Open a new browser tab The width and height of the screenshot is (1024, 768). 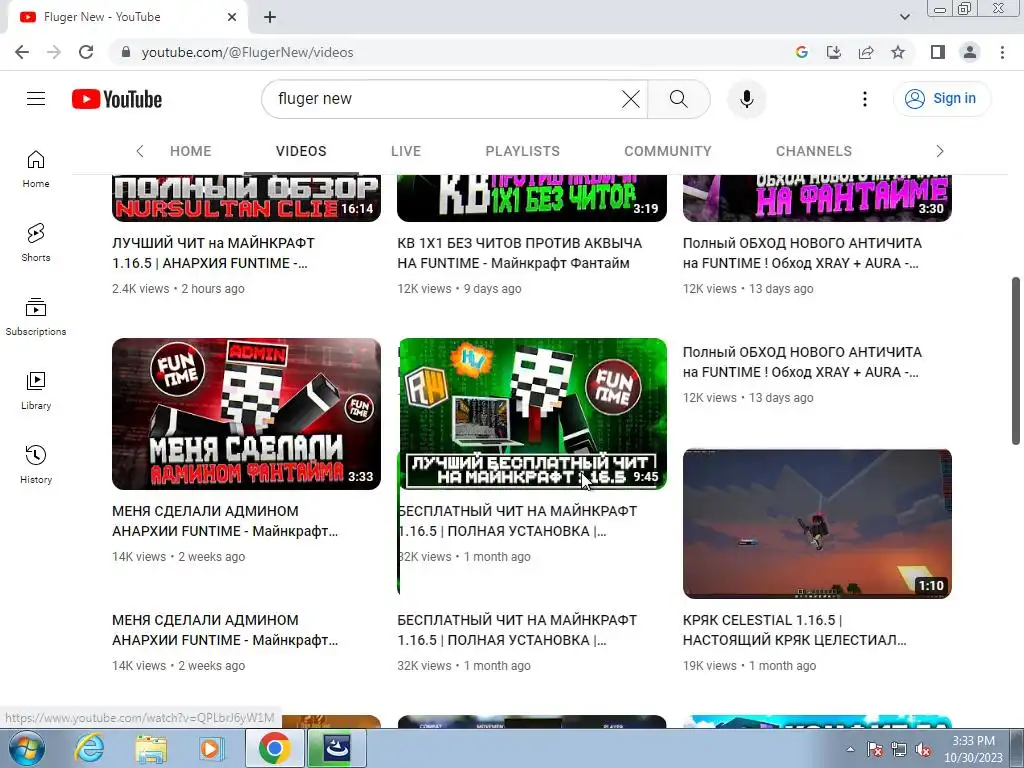[x=270, y=17]
